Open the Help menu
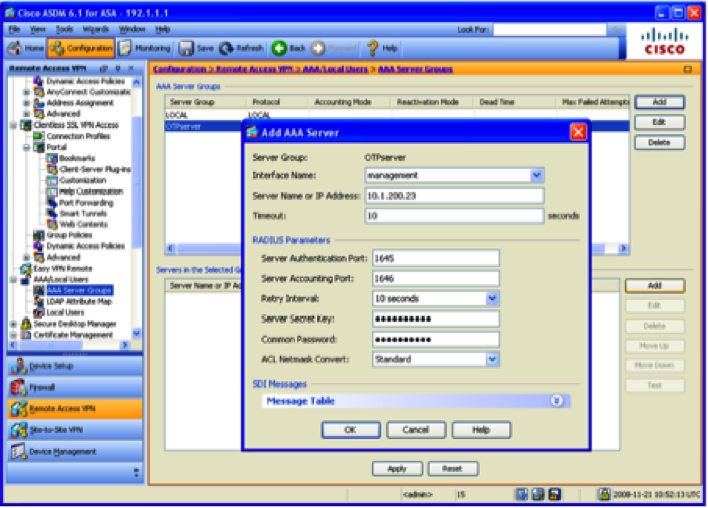708x508 pixels. coord(163,29)
